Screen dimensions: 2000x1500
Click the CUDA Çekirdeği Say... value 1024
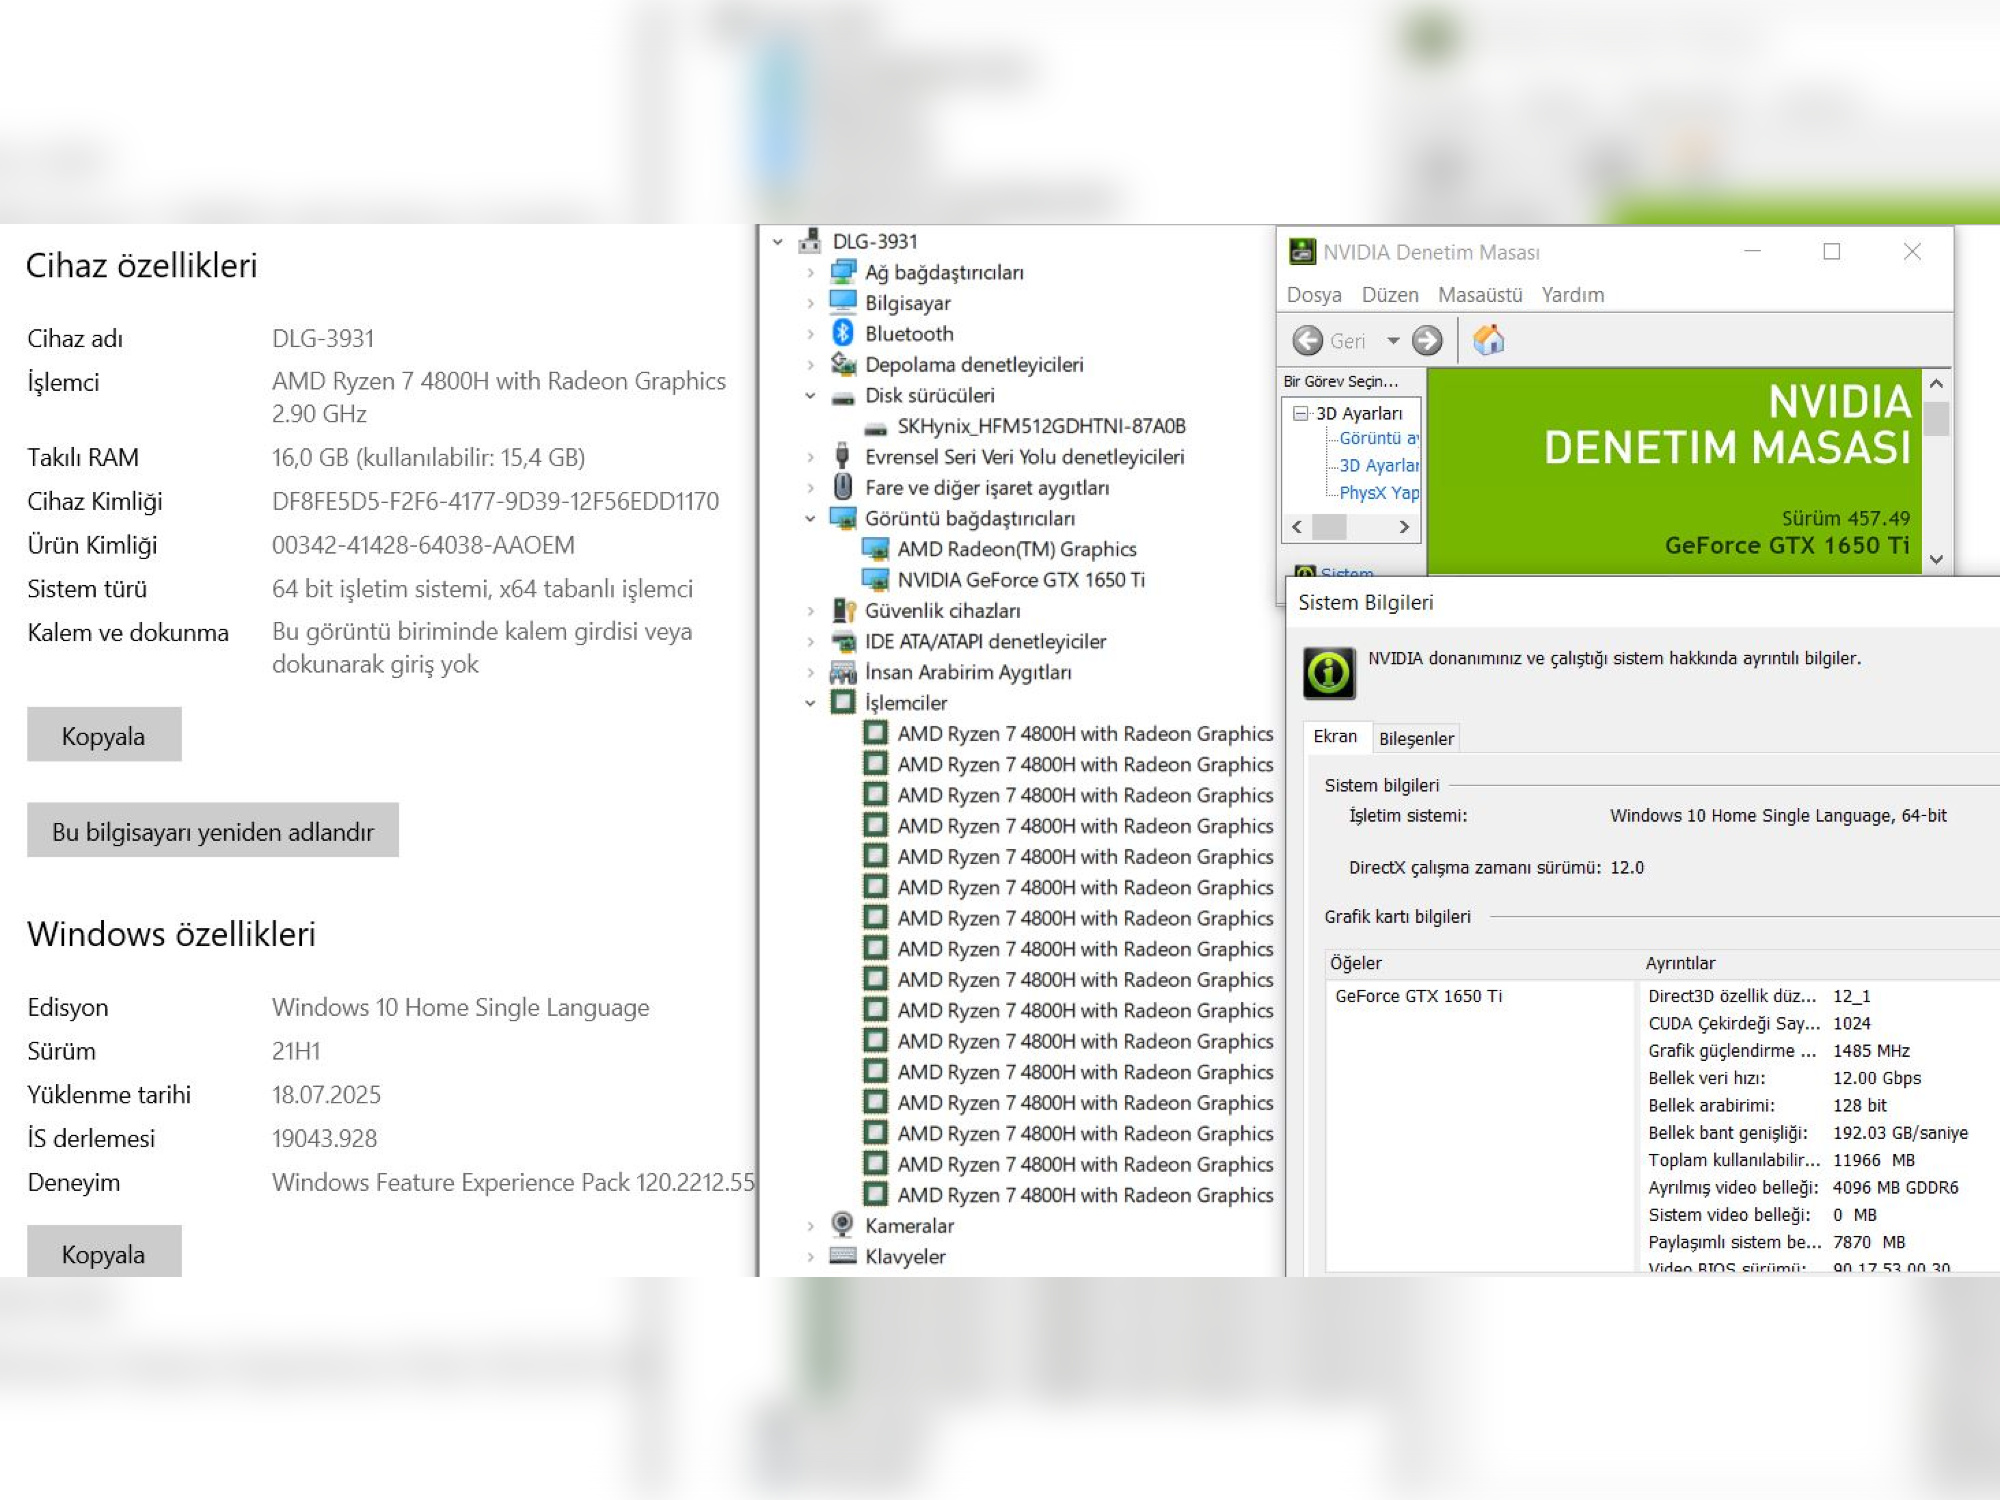tap(1851, 1023)
